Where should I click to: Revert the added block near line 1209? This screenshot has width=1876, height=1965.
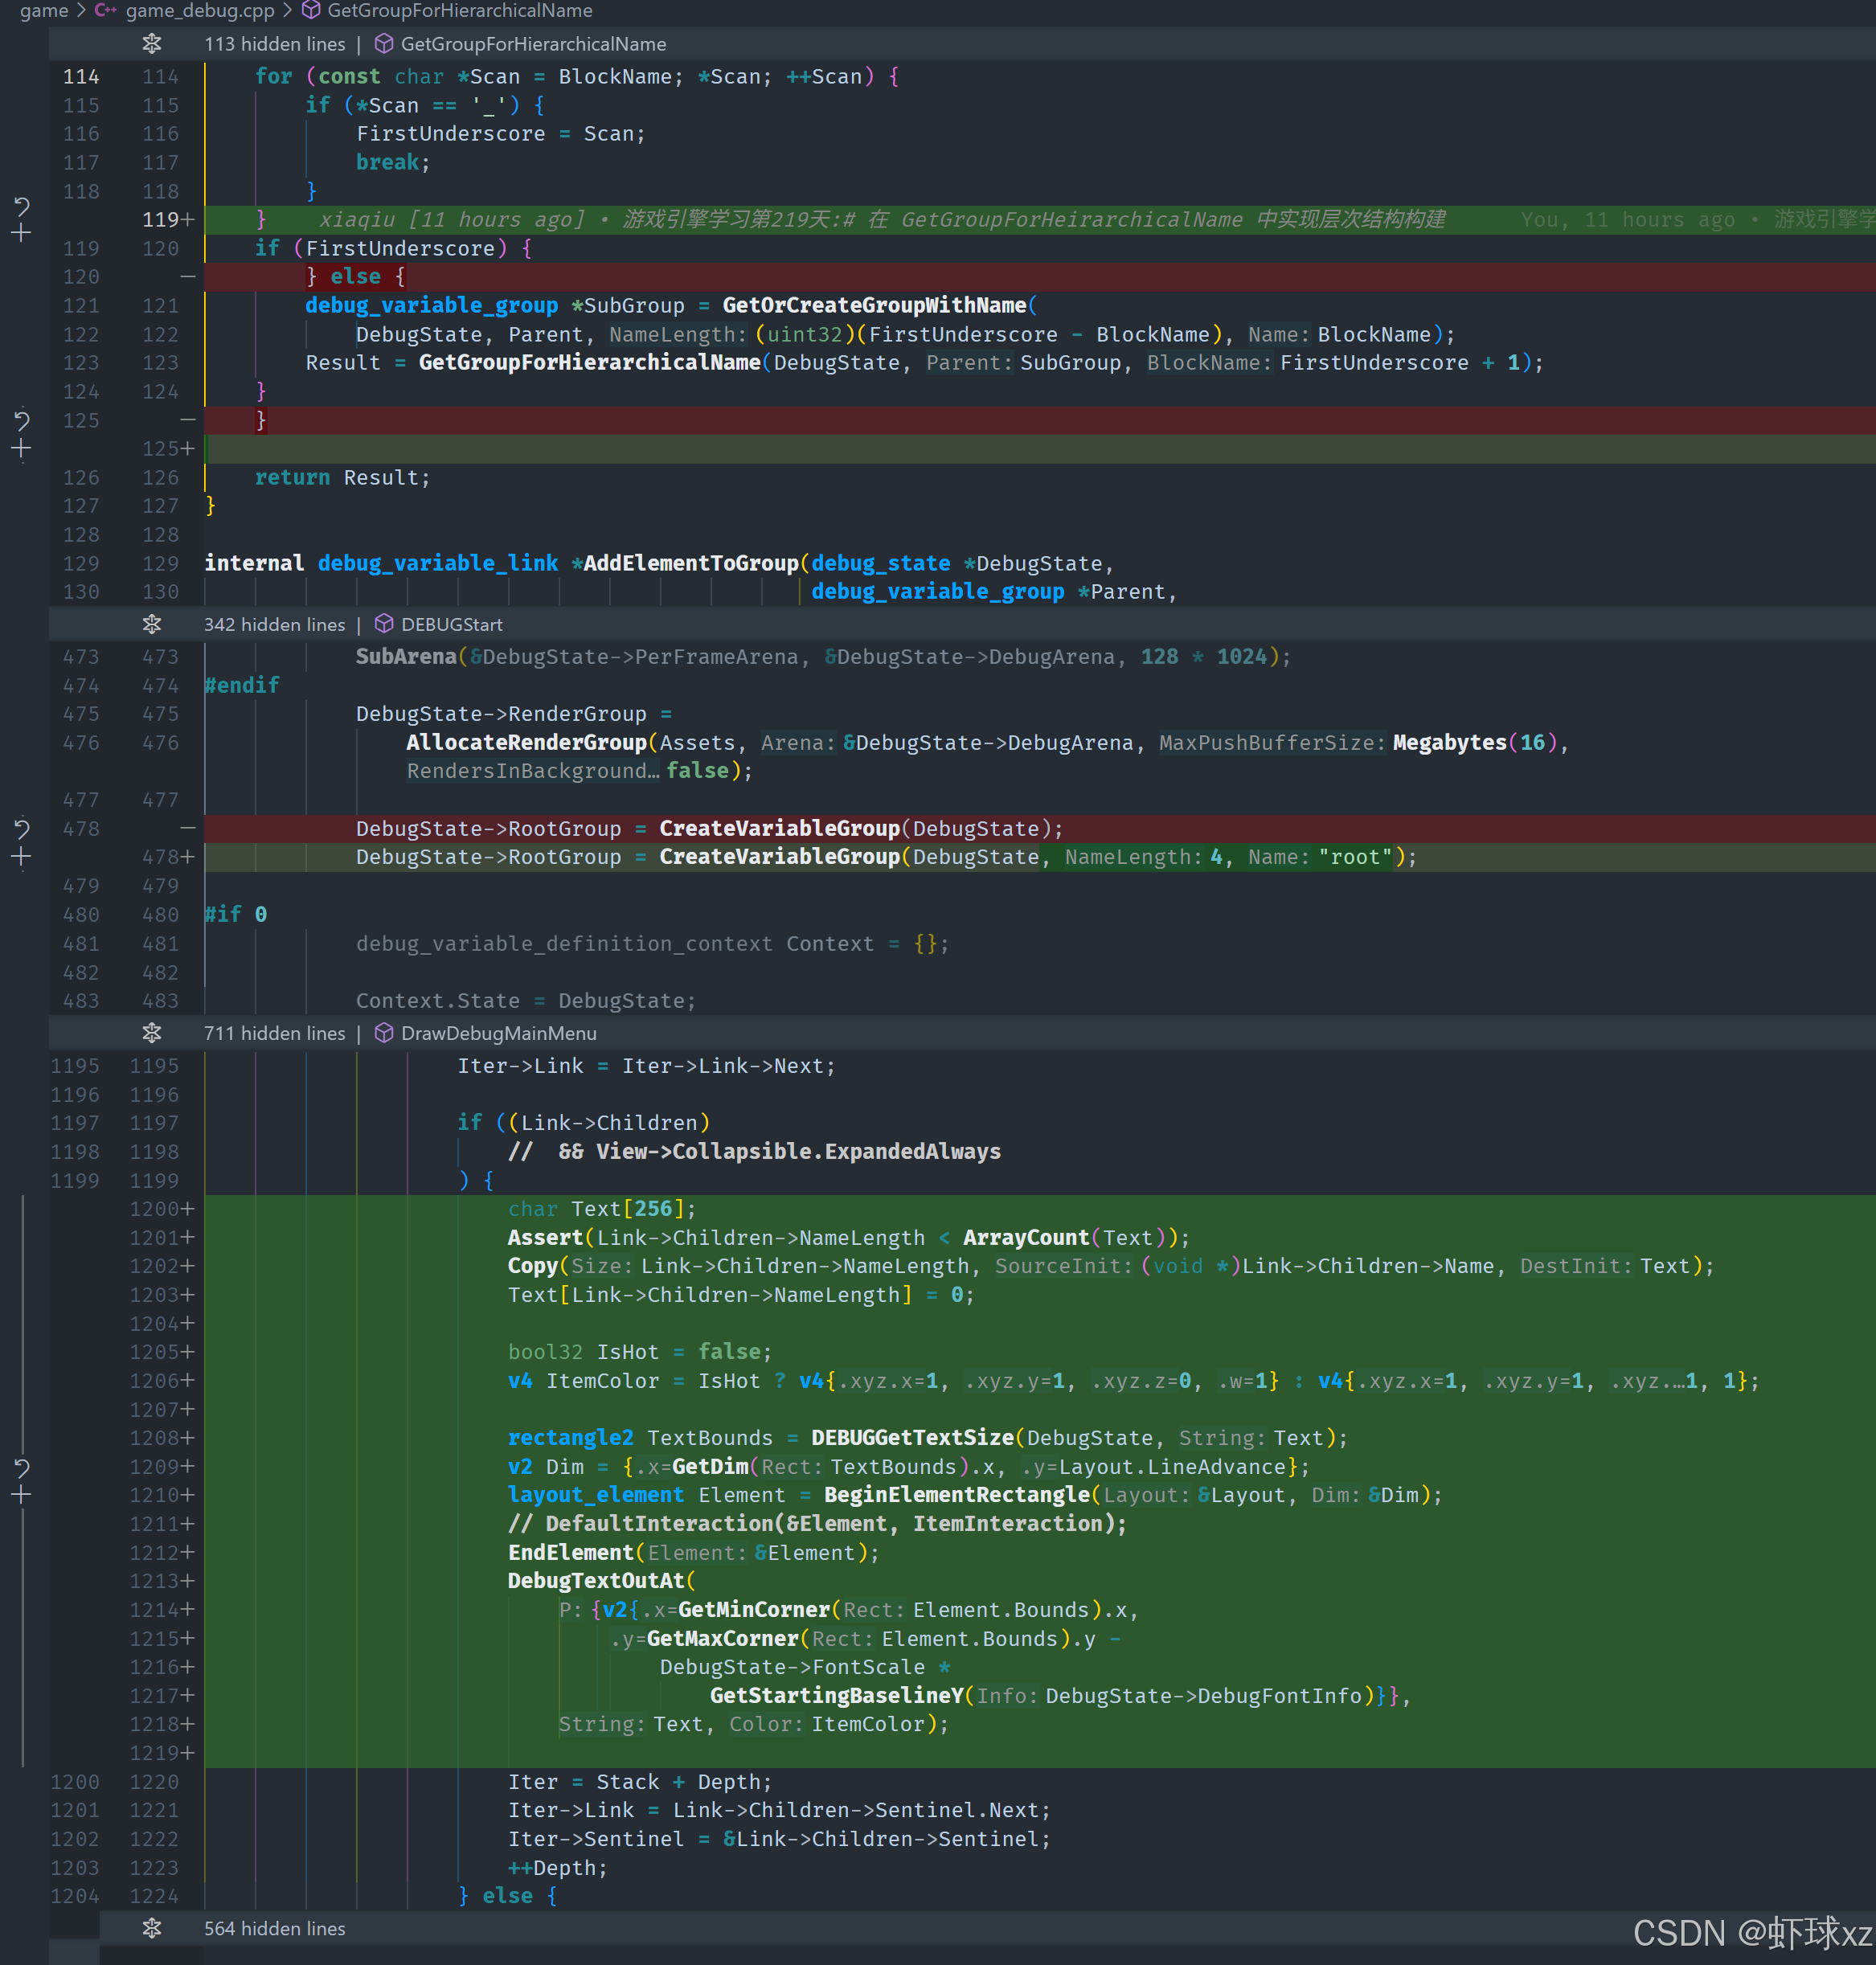pyautogui.click(x=21, y=1467)
